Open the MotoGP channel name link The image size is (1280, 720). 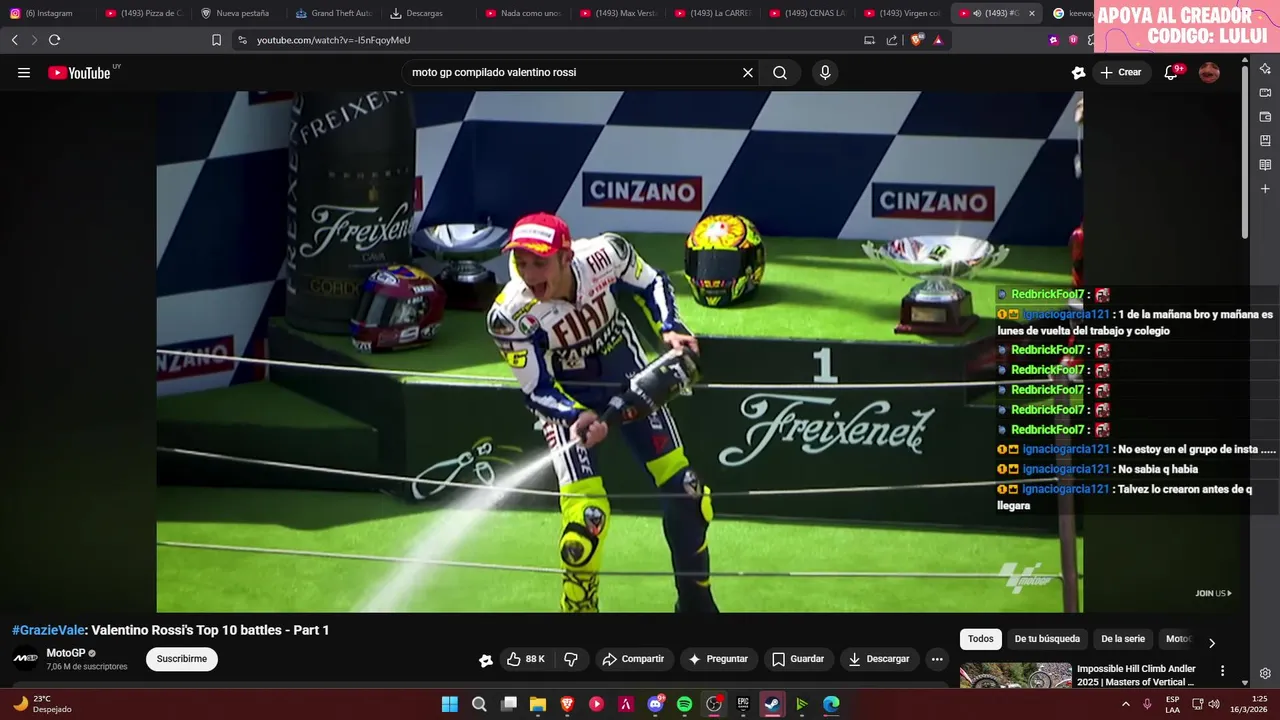tap(66, 653)
